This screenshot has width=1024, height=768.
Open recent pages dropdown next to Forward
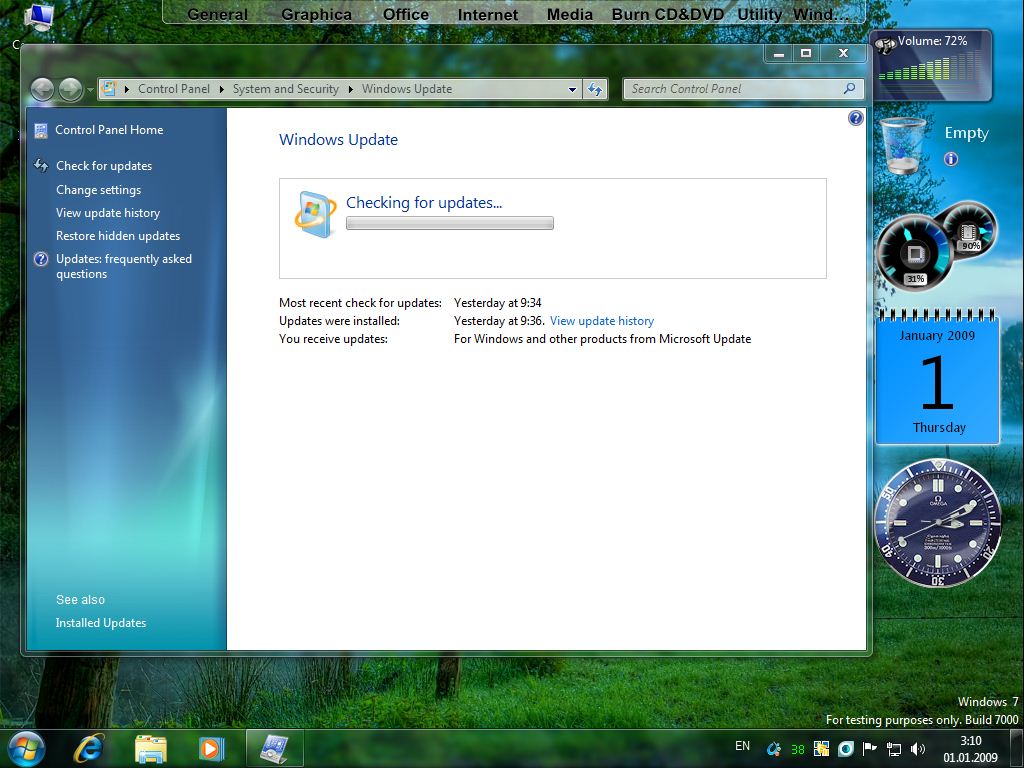click(x=90, y=89)
